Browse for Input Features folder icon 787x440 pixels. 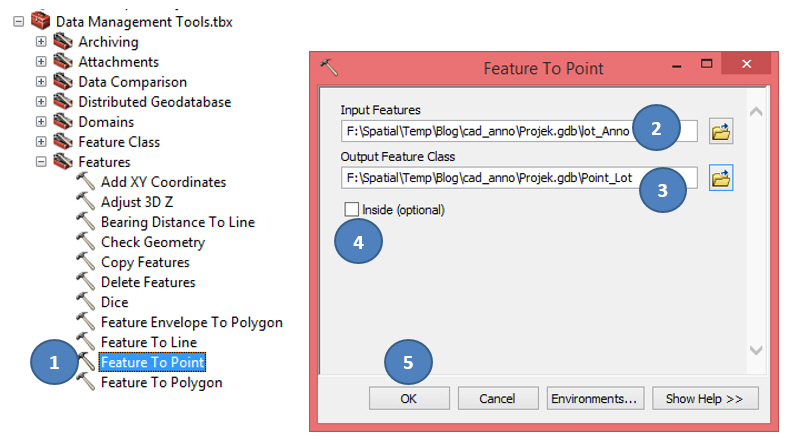pos(721,130)
